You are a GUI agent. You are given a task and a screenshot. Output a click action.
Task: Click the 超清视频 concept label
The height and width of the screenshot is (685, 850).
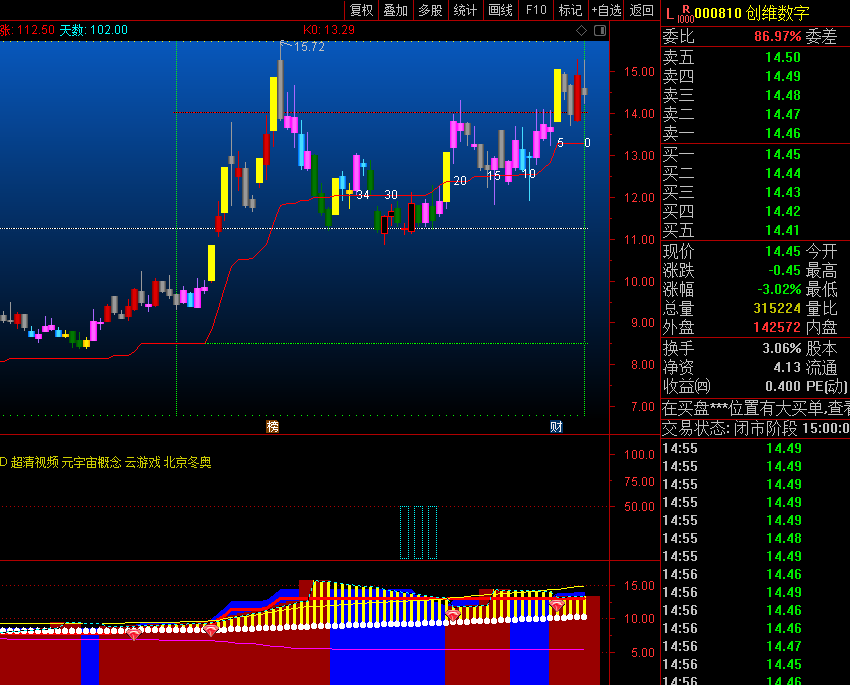(35, 462)
